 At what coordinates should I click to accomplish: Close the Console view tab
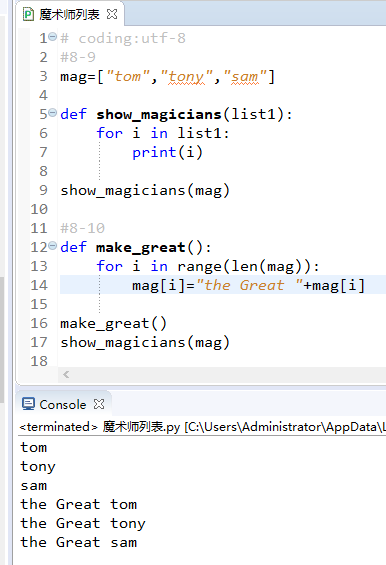pos(99,404)
